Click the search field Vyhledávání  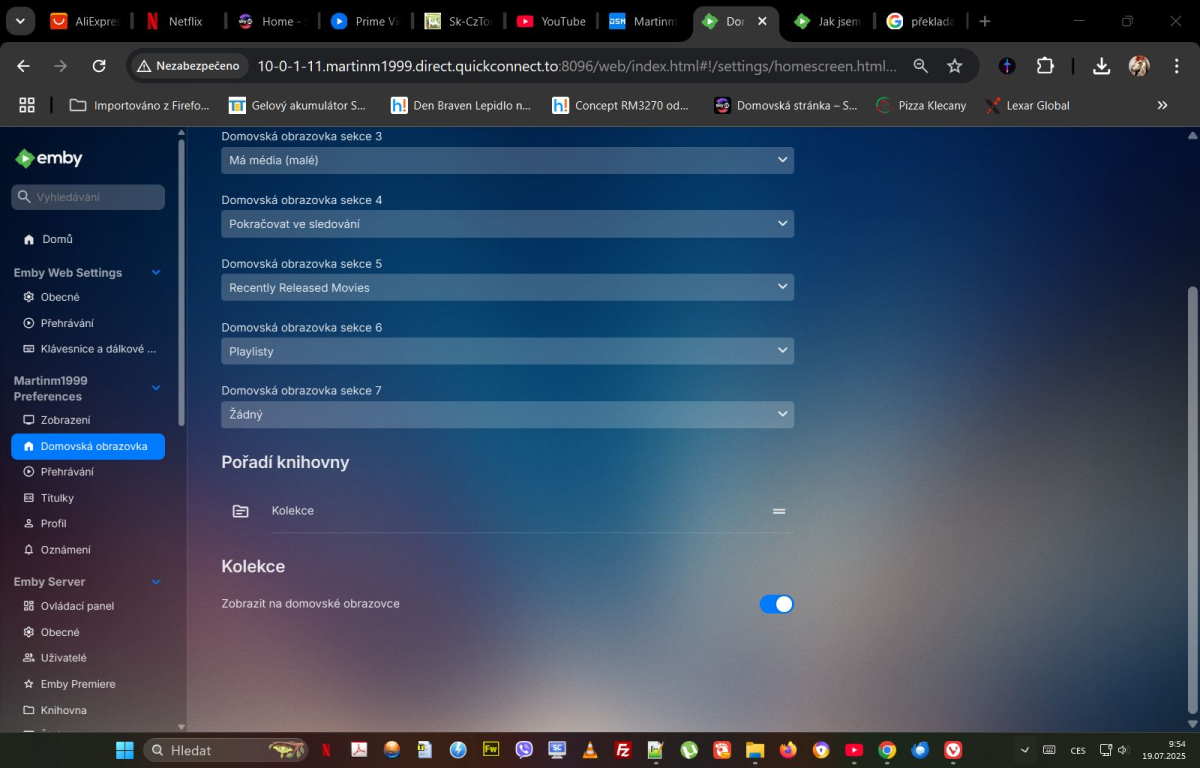point(87,197)
